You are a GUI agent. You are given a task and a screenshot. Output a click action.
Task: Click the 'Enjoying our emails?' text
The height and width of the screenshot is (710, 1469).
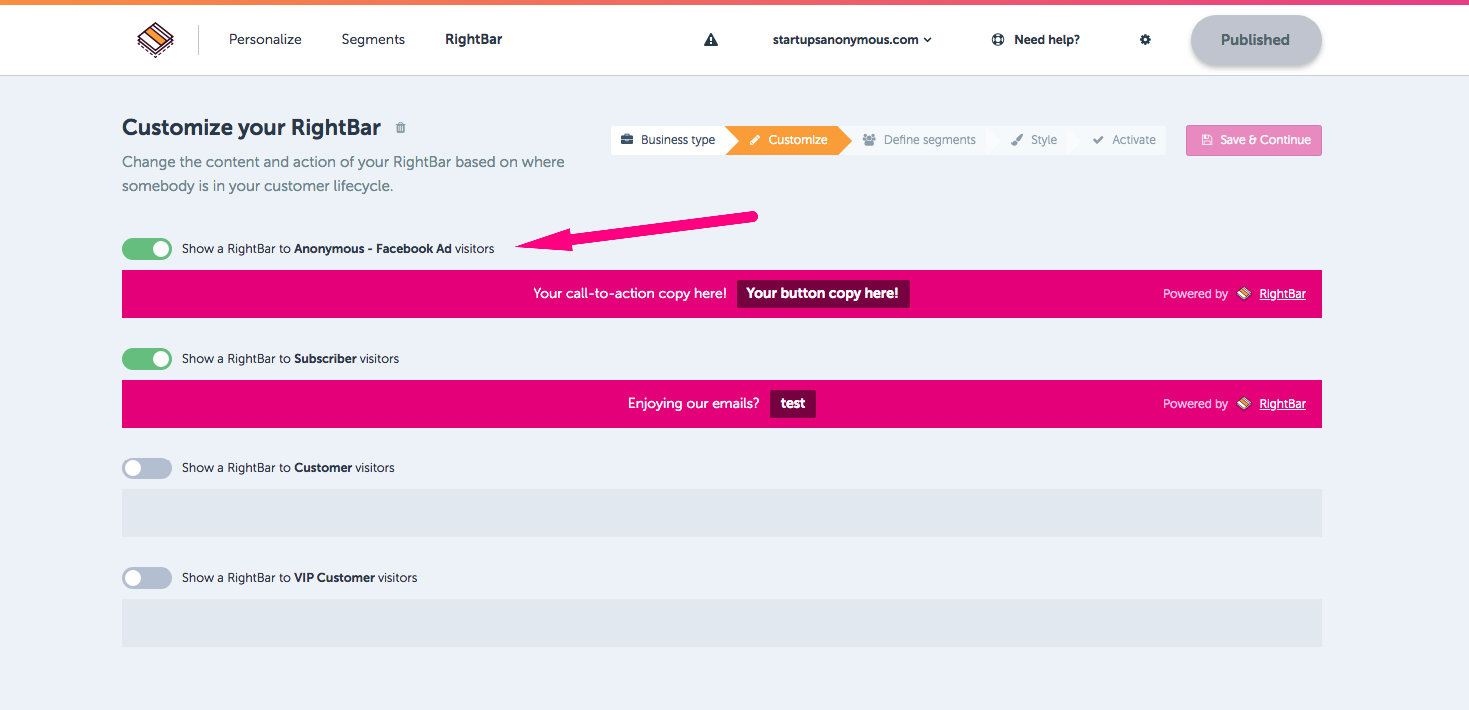(694, 404)
